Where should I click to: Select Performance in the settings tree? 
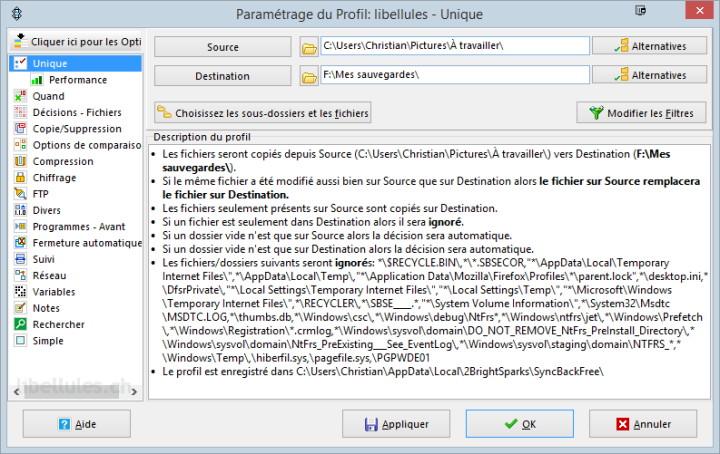(78, 80)
